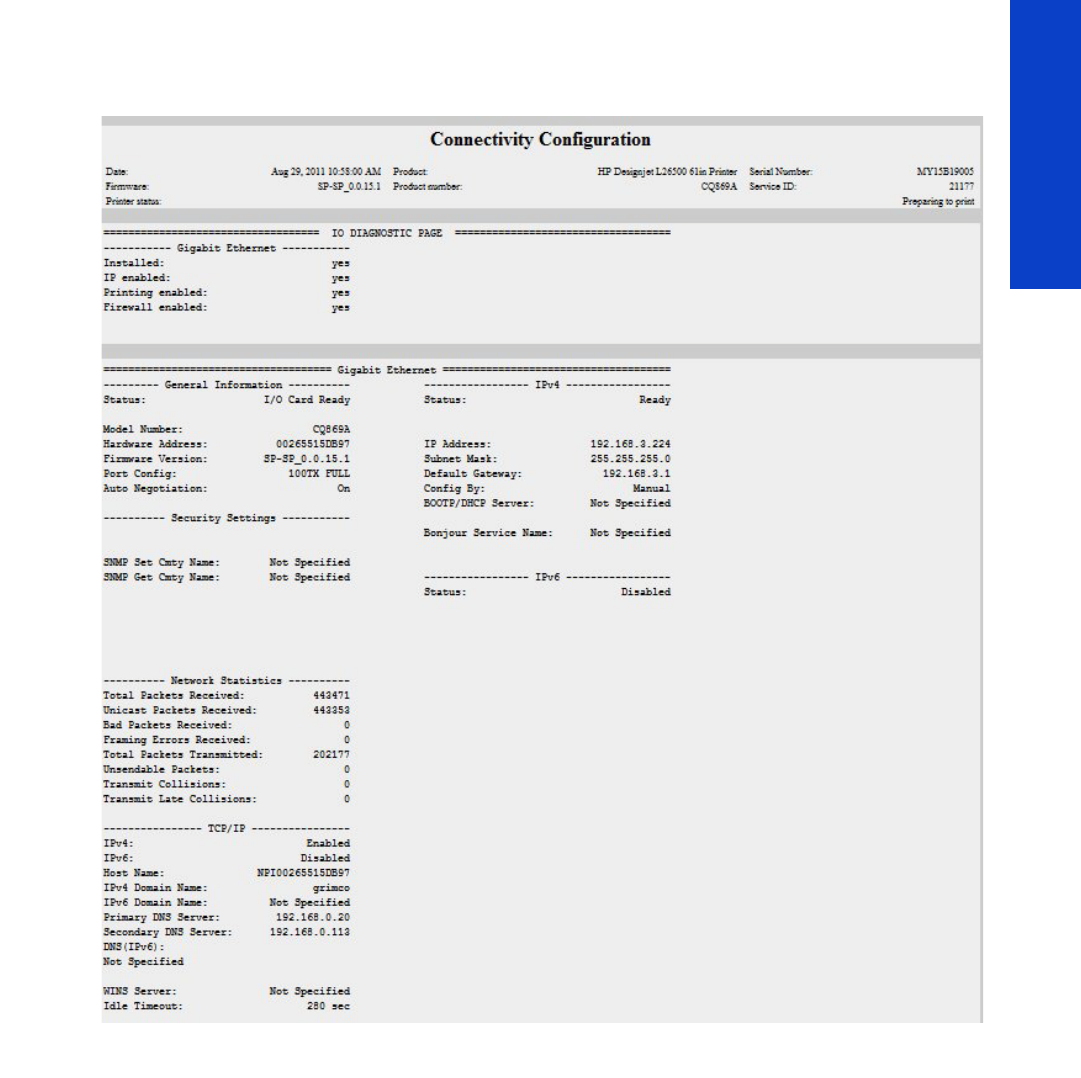Click the IPv6 section heading
The height and width of the screenshot is (1078, 1081).
[547, 577]
